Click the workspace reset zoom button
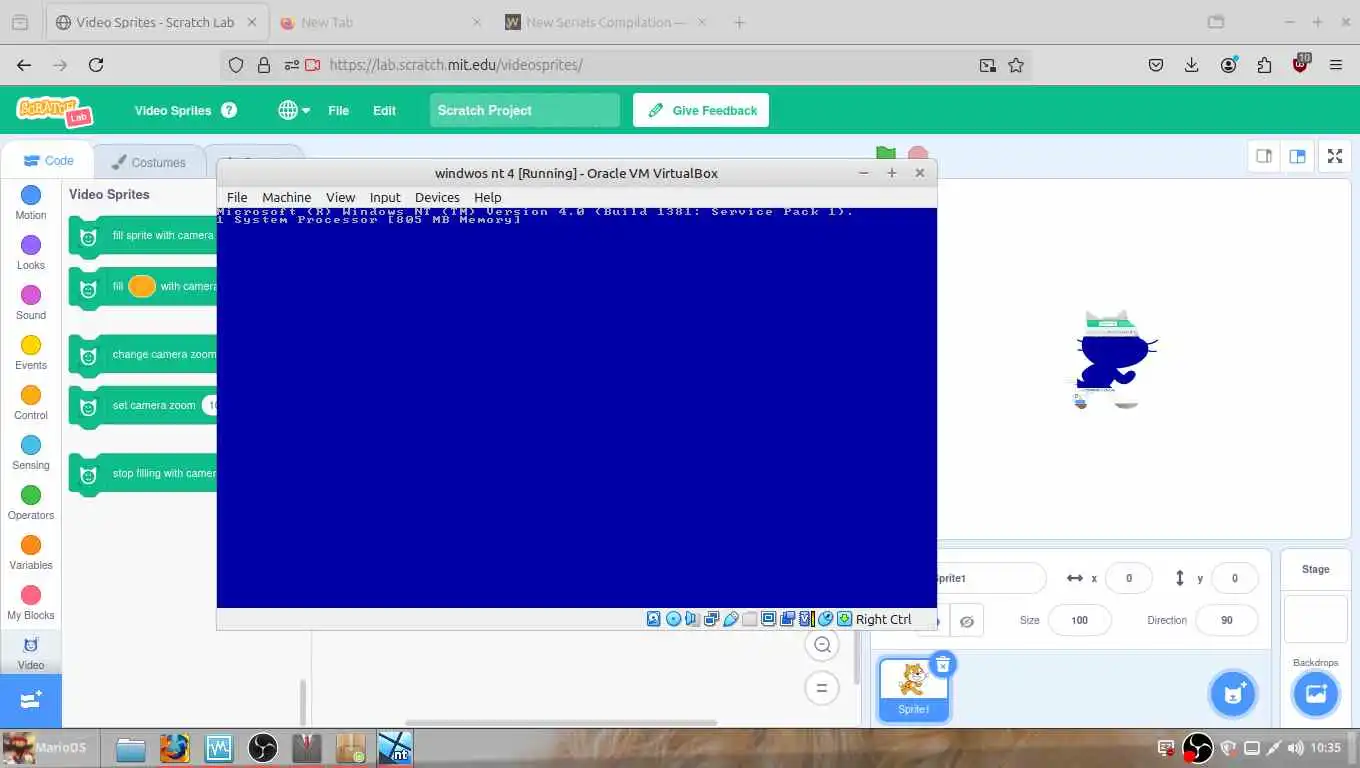The image size is (1360, 768). [822, 688]
